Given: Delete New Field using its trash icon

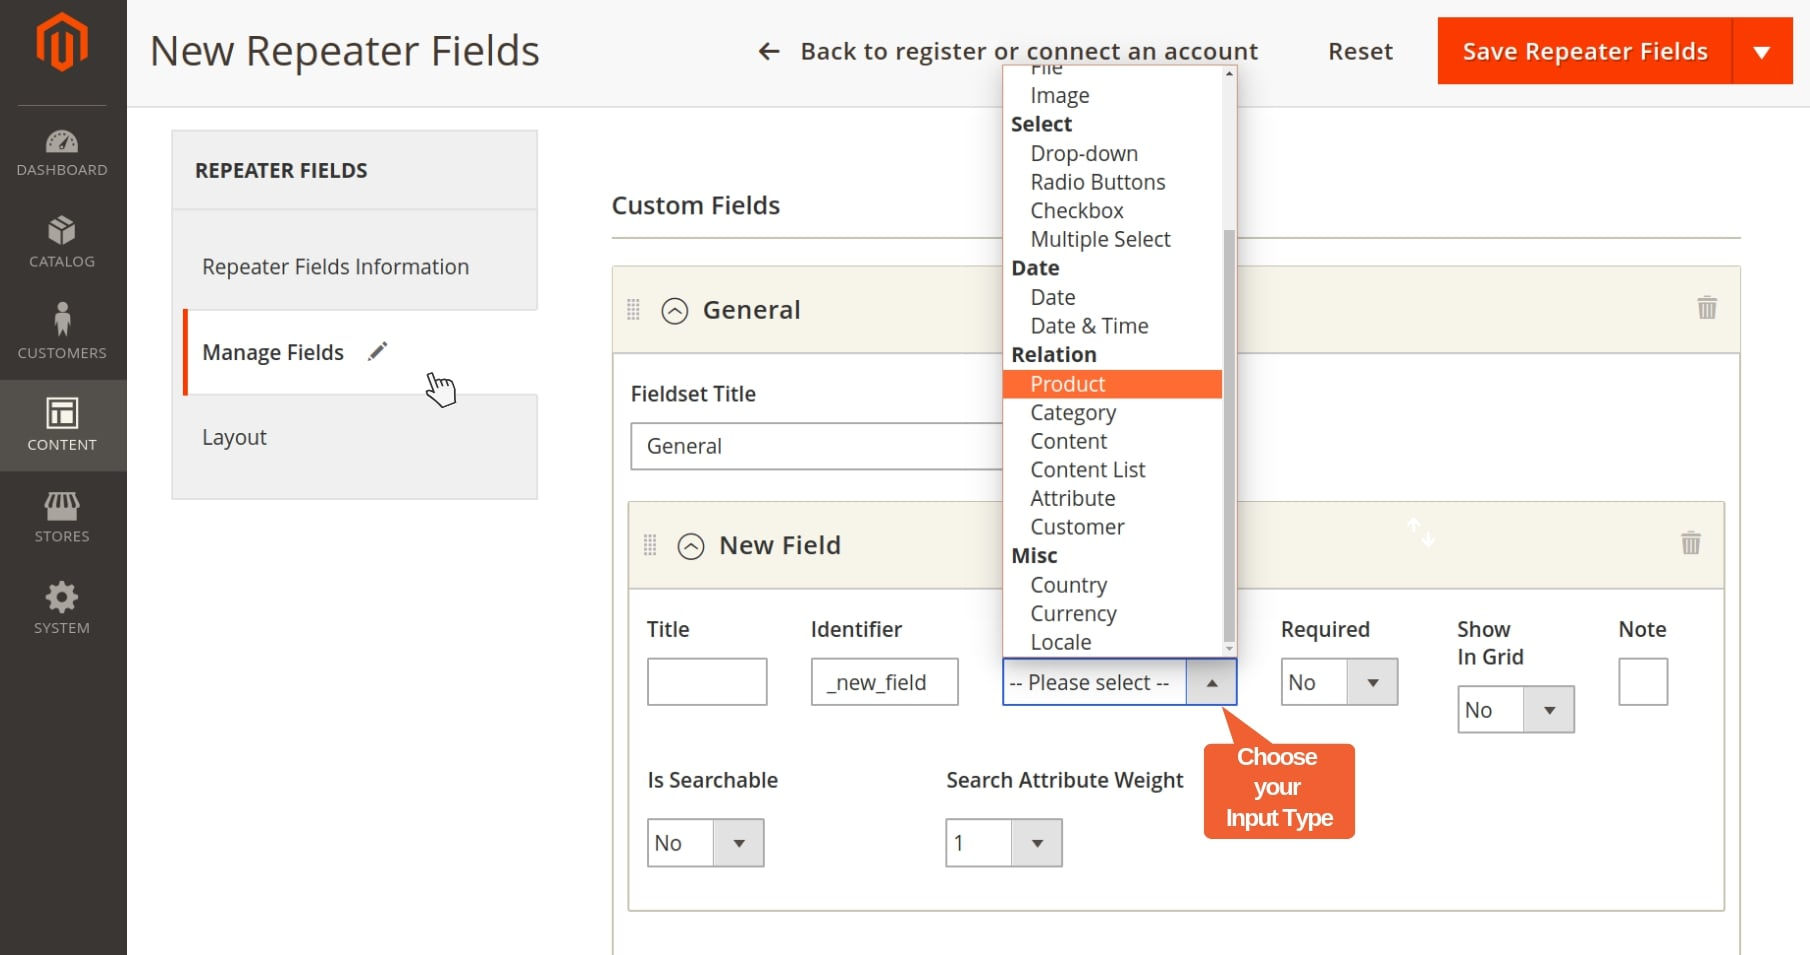Looking at the screenshot, I should [1690, 543].
